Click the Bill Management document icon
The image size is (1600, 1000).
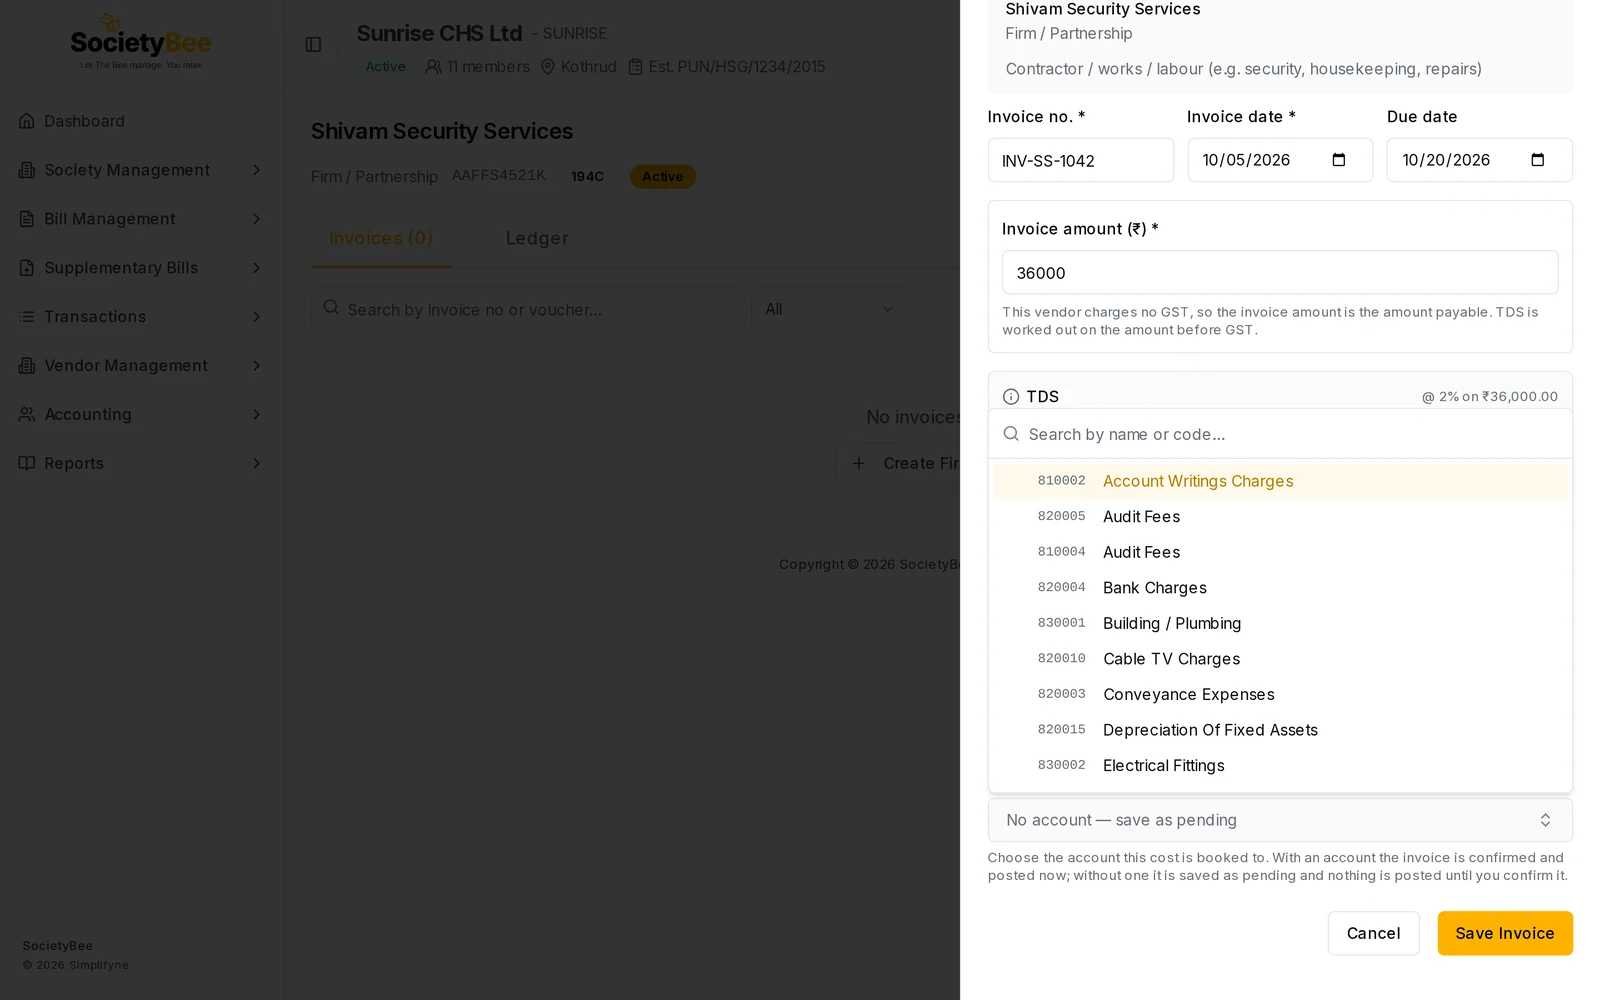[27, 219]
